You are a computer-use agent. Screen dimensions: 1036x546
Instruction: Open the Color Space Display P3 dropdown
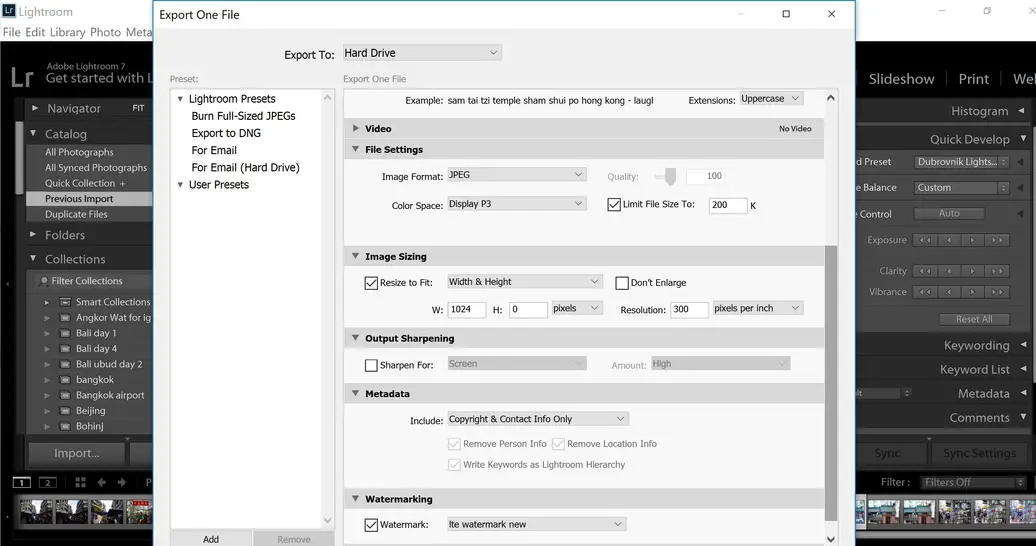[x=517, y=204]
